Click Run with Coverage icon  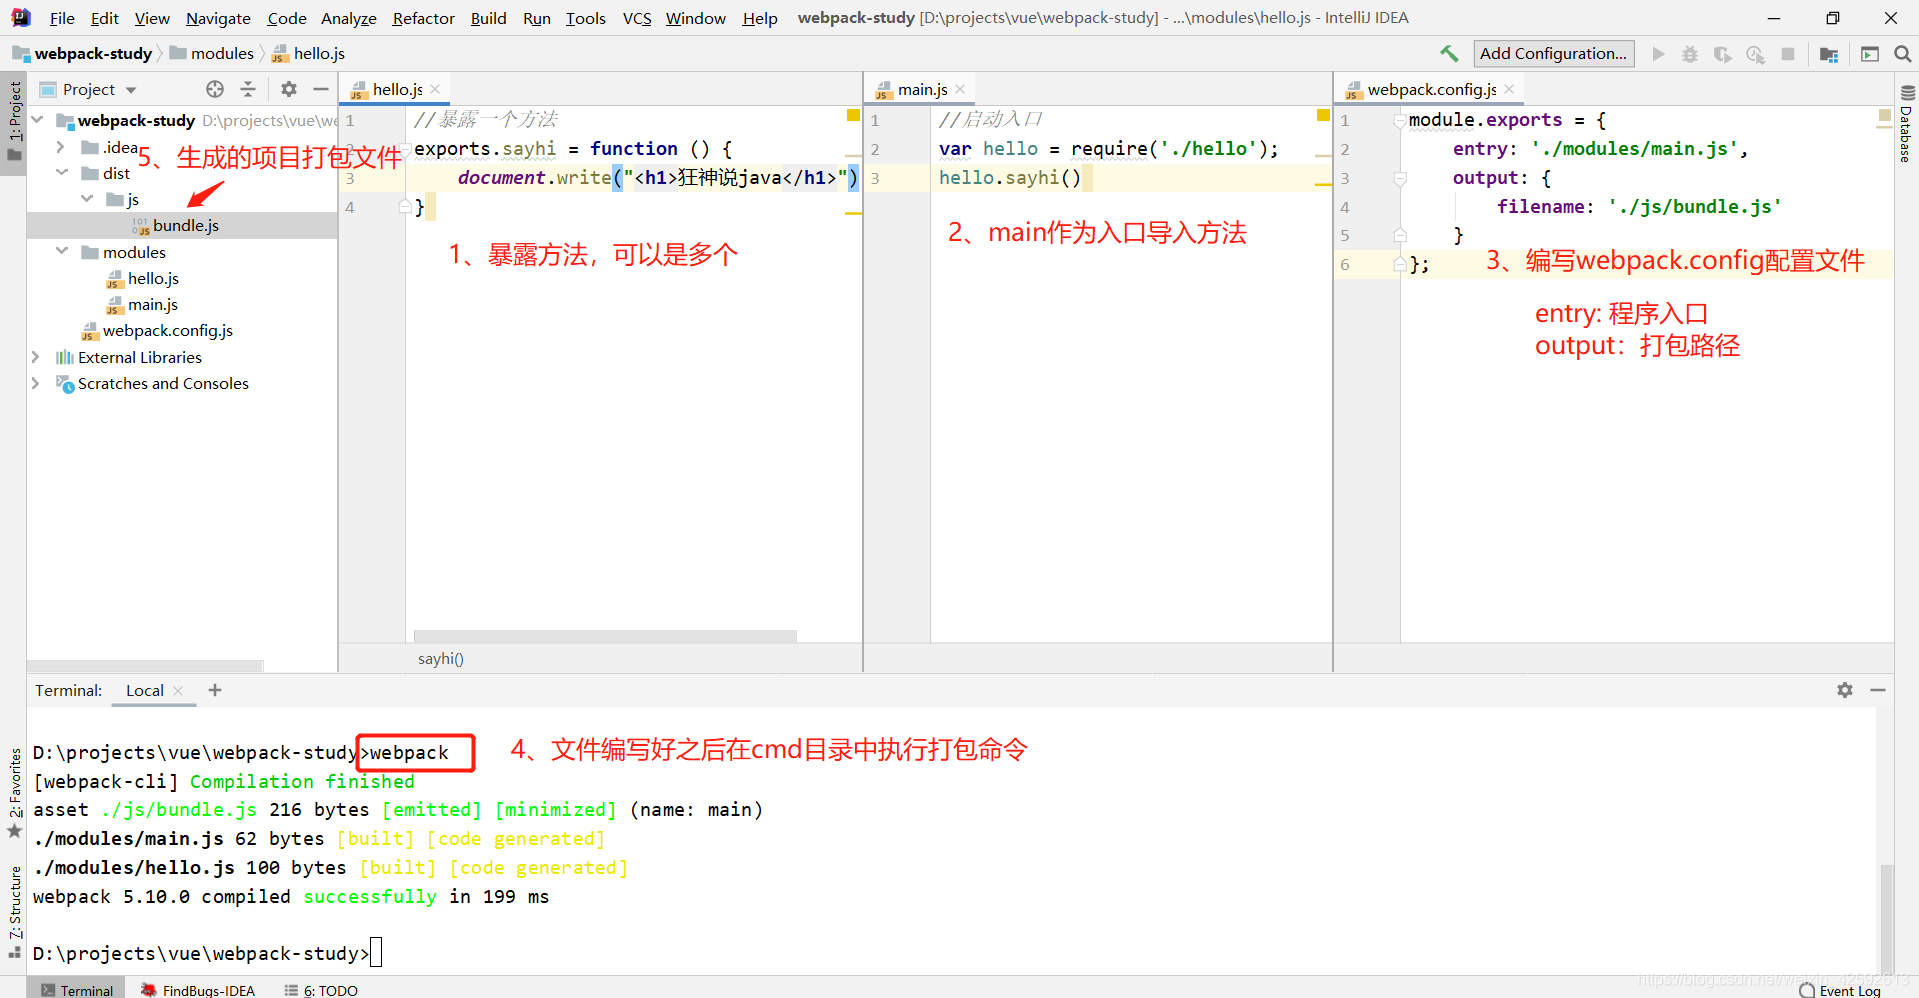1722,54
